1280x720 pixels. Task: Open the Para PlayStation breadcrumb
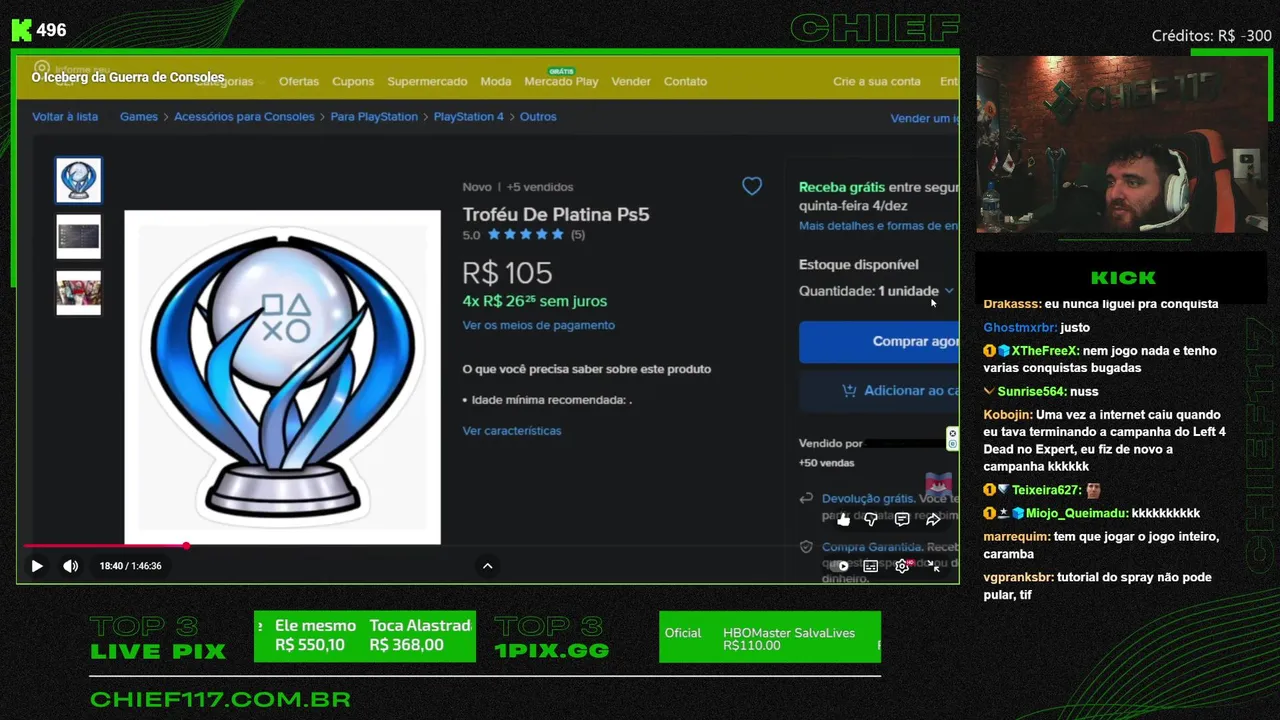point(374,117)
